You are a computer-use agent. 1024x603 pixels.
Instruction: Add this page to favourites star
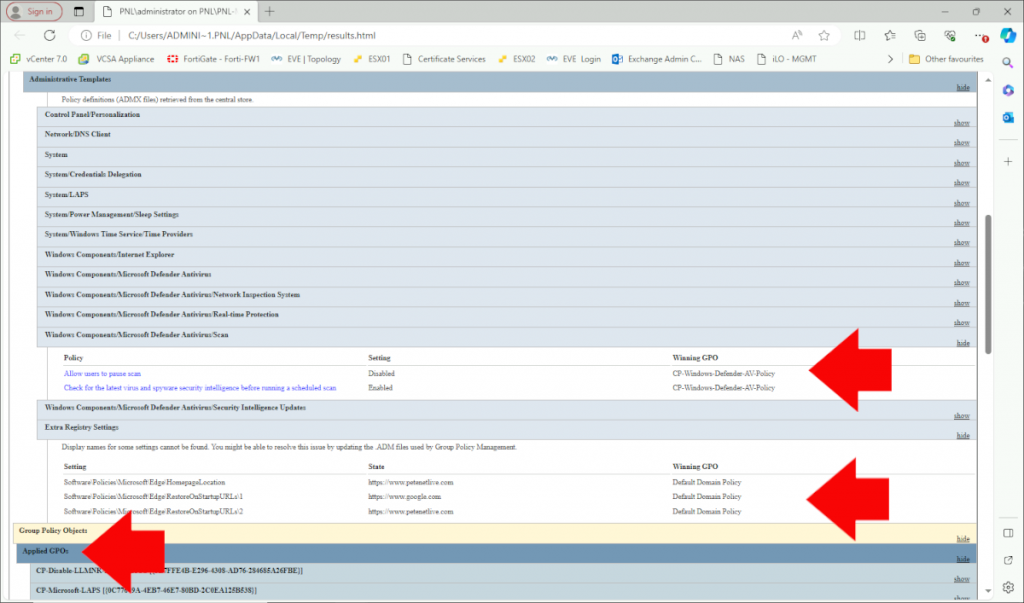824,35
